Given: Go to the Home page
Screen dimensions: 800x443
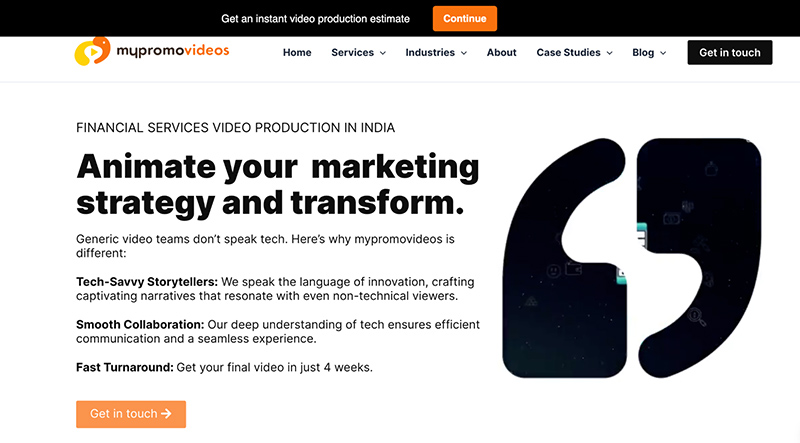Looking at the screenshot, I should tap(297, 52).
